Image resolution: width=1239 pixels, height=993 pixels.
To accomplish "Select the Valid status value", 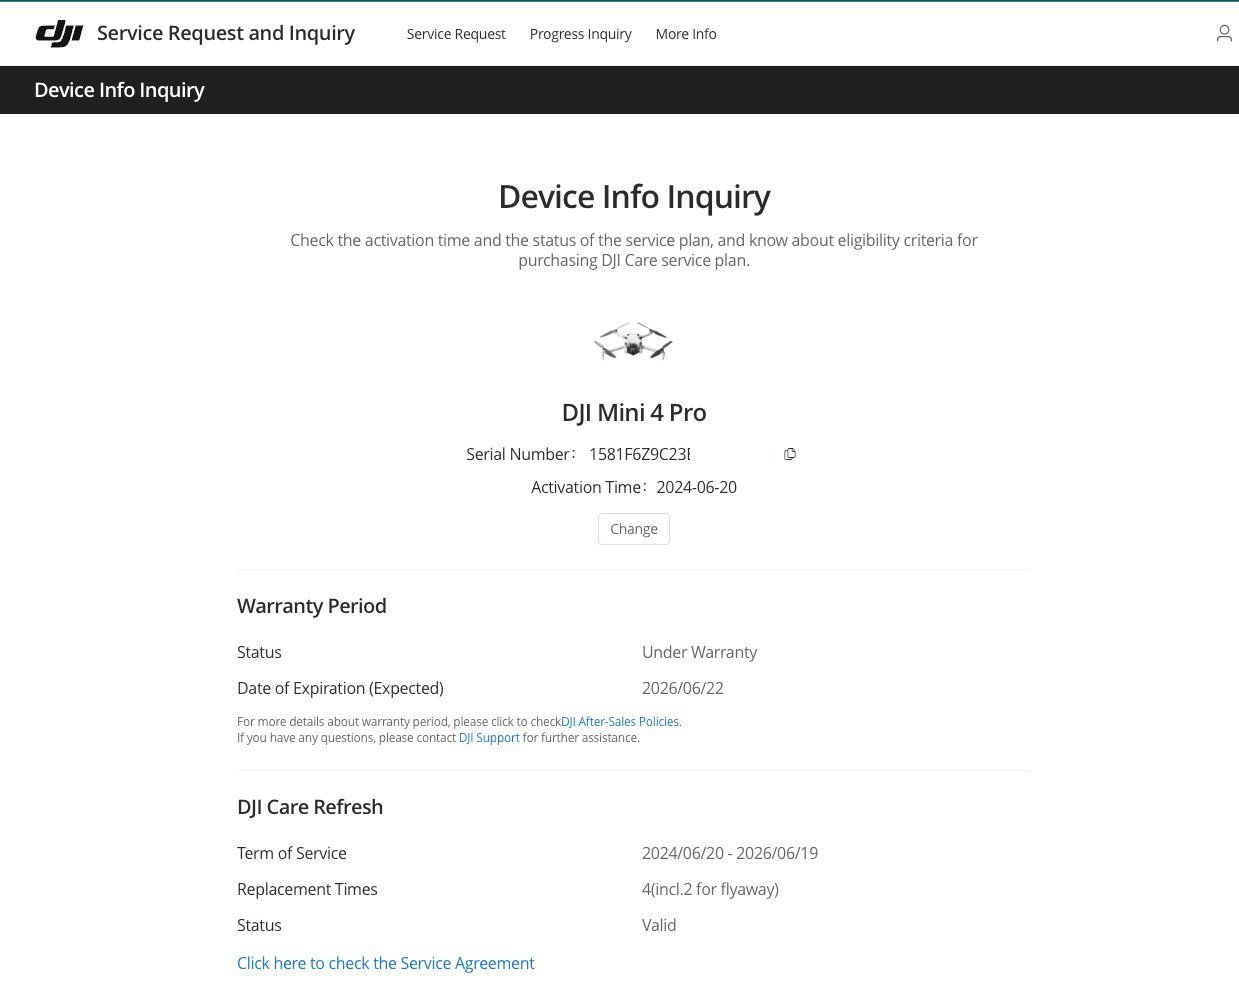I will pos(659,925).
